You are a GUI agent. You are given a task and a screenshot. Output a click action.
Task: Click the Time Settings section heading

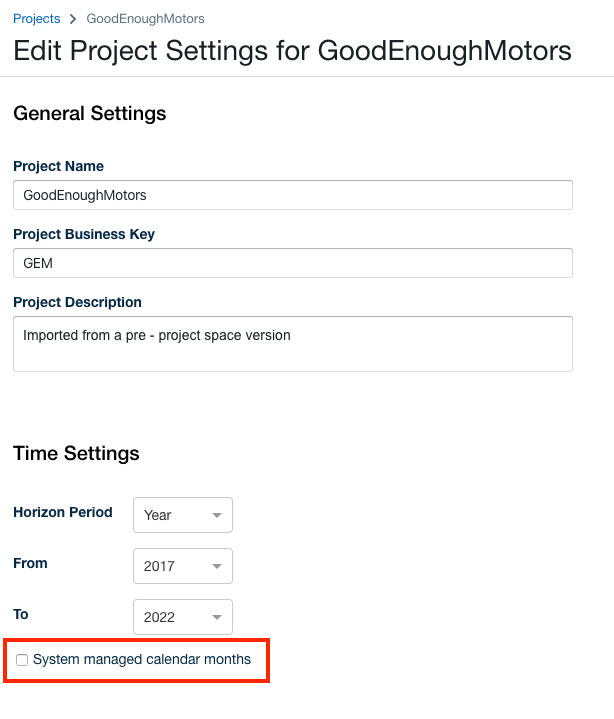(x=76, y=454)
